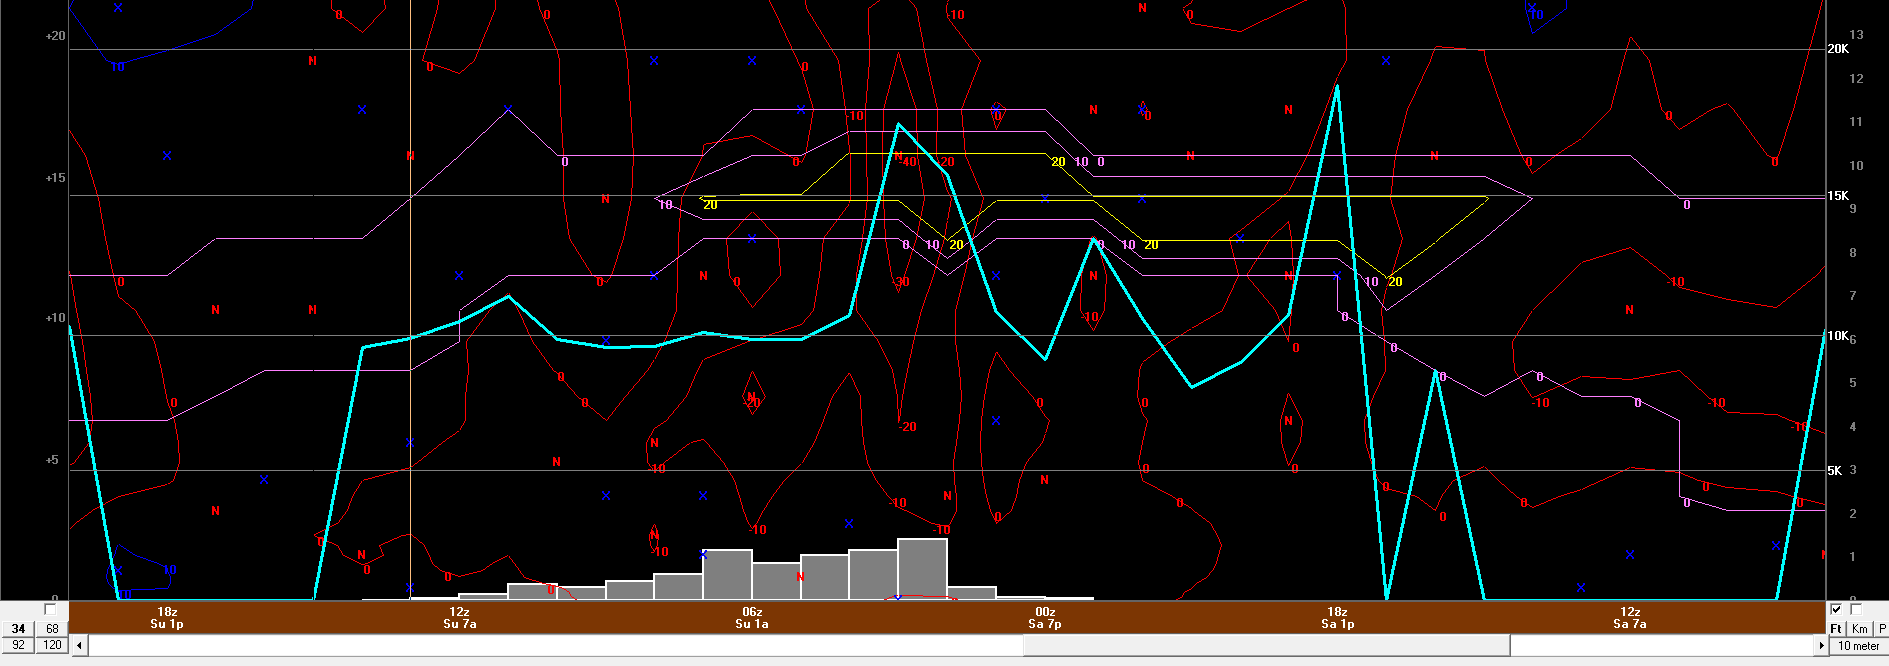Click the 20K altitude label
The width and height of the screenshot is (1889, 666).
[x=1838, y=49]
